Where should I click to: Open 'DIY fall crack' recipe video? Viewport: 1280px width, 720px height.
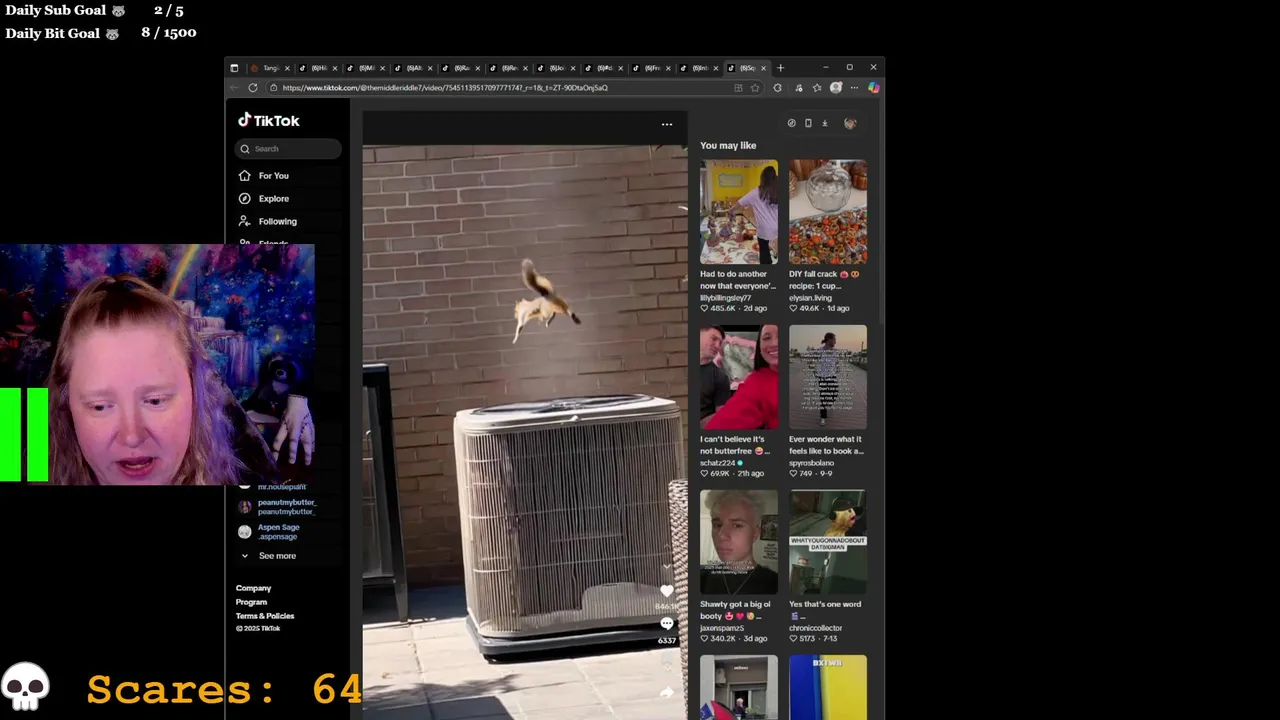click(828, 213)
